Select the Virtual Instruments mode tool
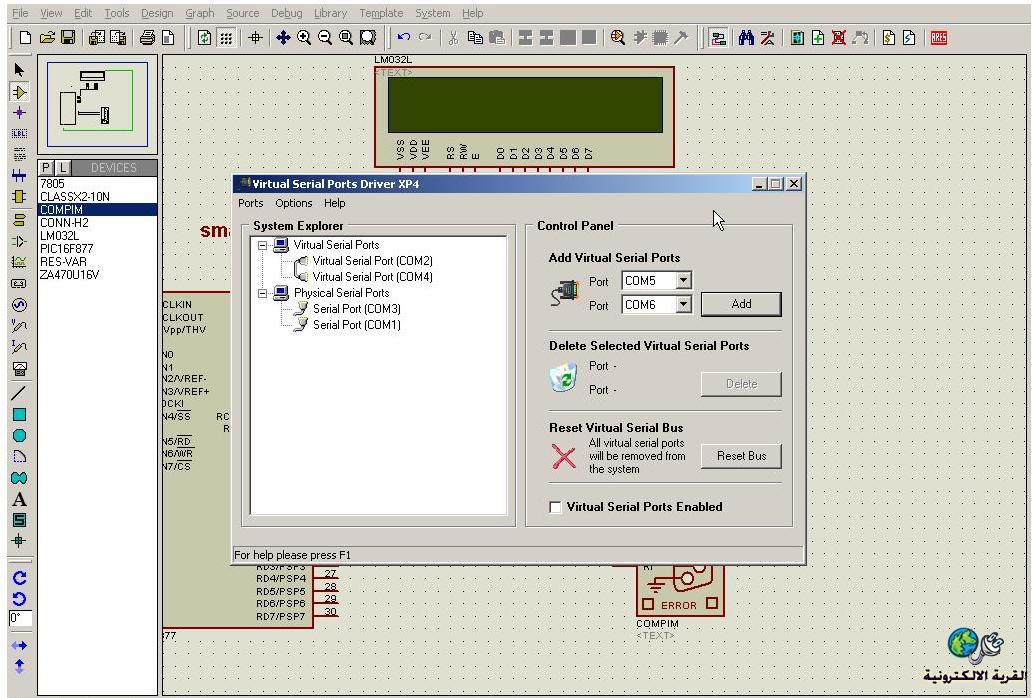The width and height of the screenshot is (1033, 698). [19, 368]
